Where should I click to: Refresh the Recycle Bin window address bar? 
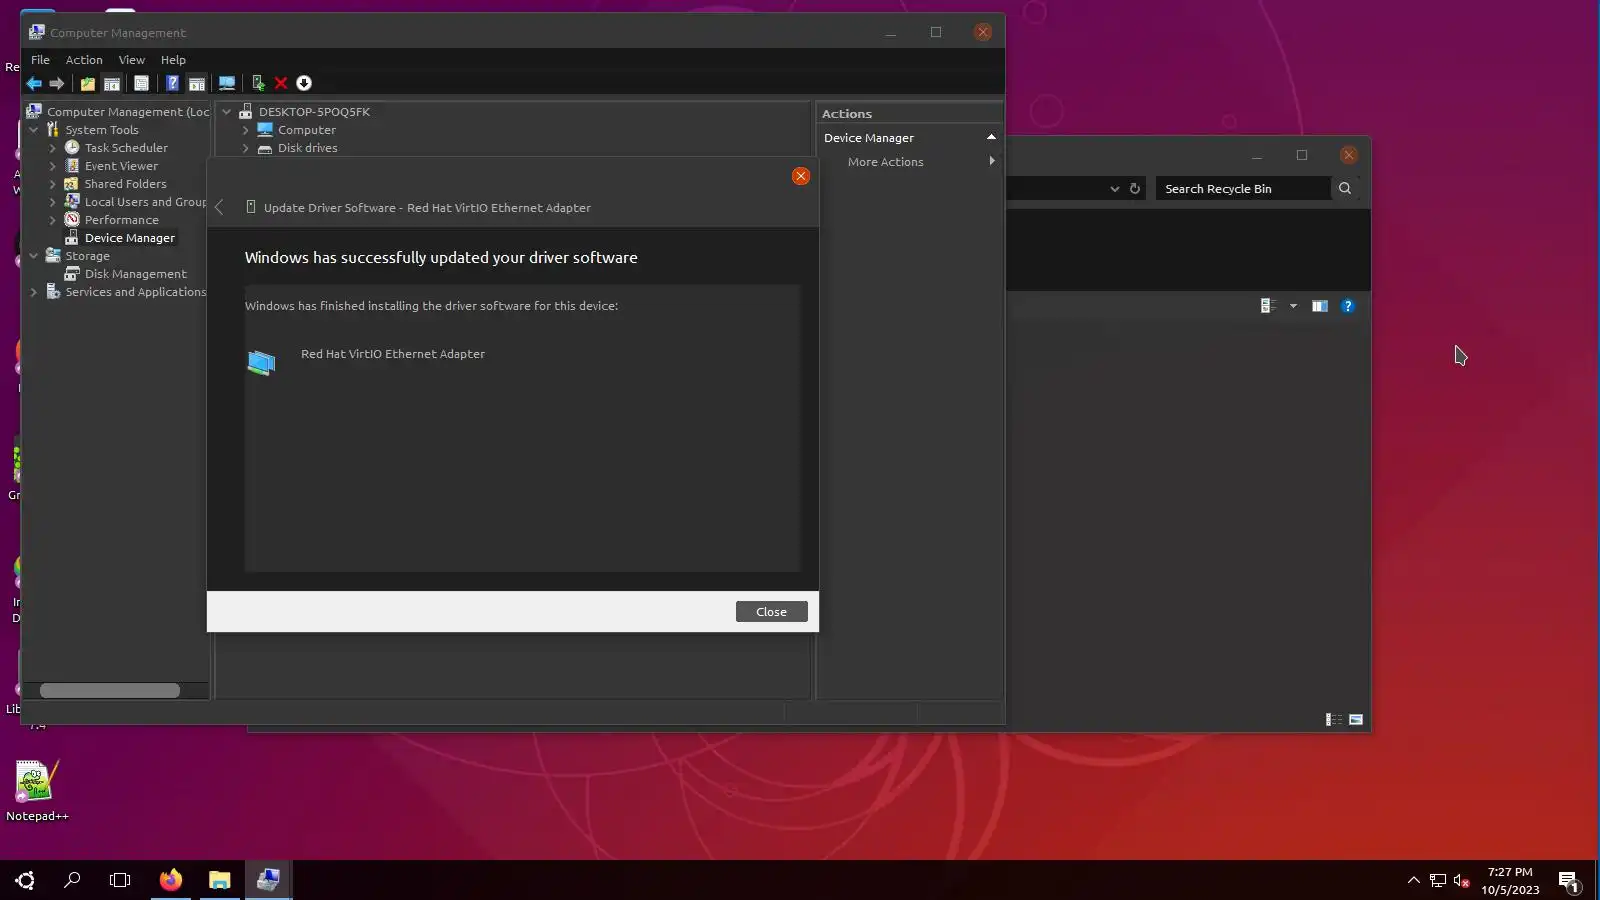1135,189
